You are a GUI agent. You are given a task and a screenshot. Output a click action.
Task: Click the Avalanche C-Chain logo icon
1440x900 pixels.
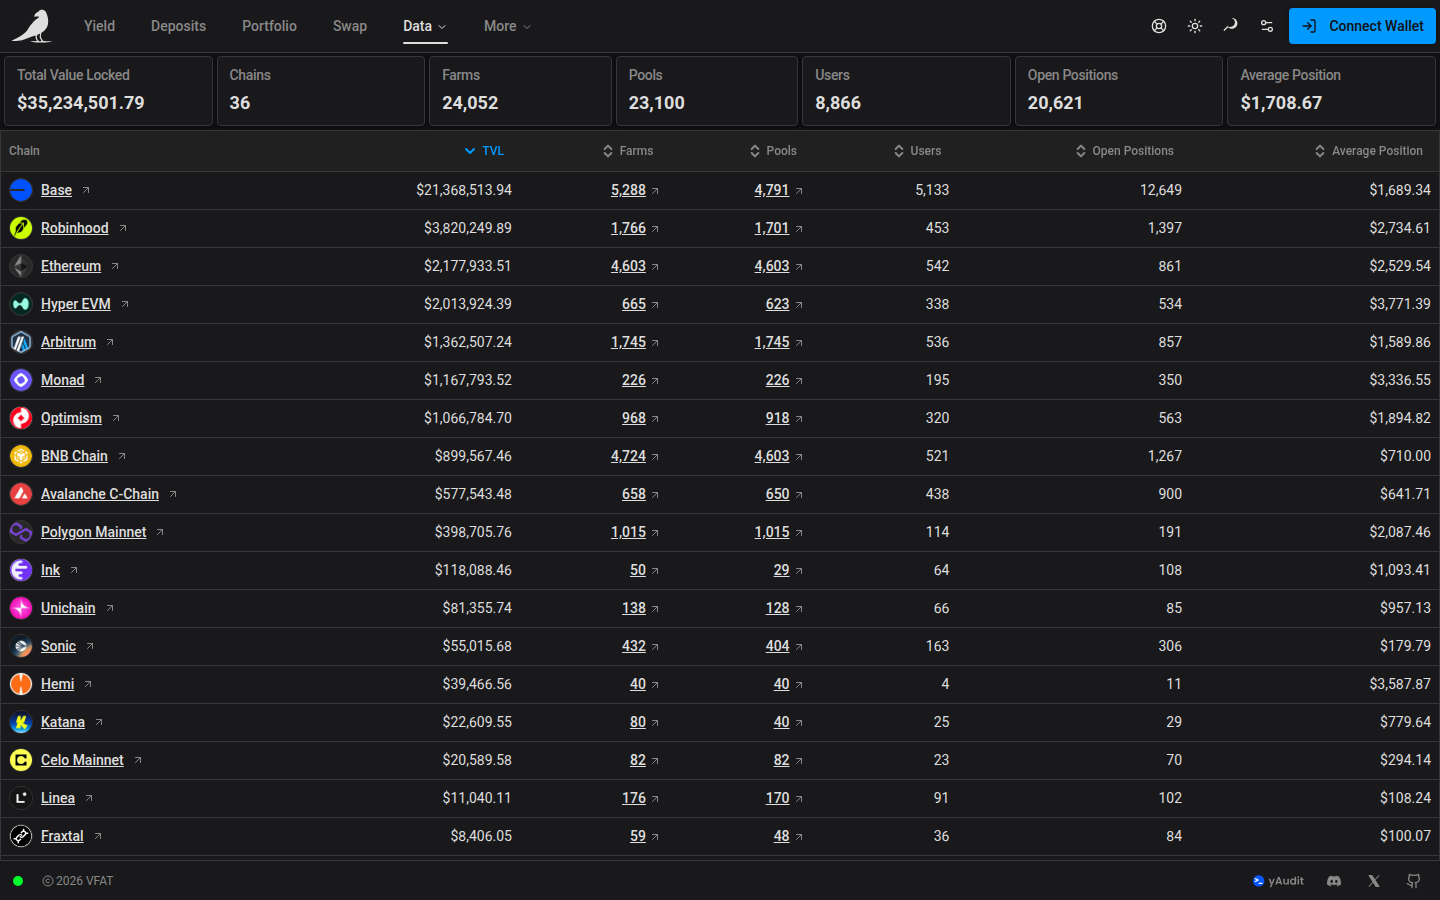point(21,494)
